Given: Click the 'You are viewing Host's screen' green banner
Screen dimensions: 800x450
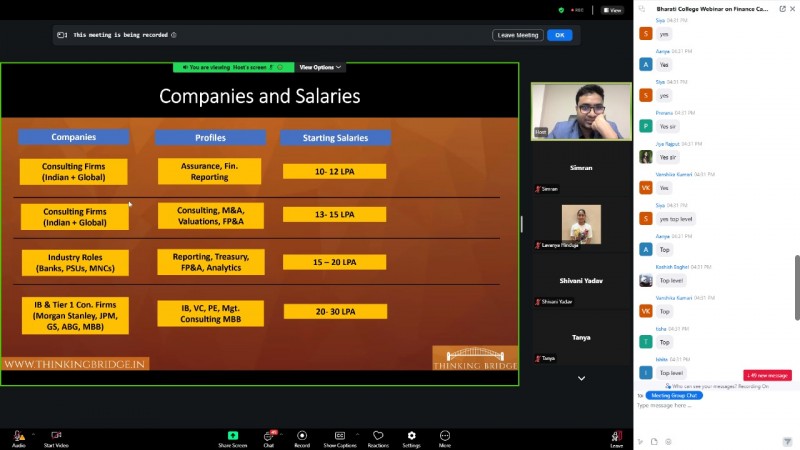Looking at the screenshot, I should (233, 67).
